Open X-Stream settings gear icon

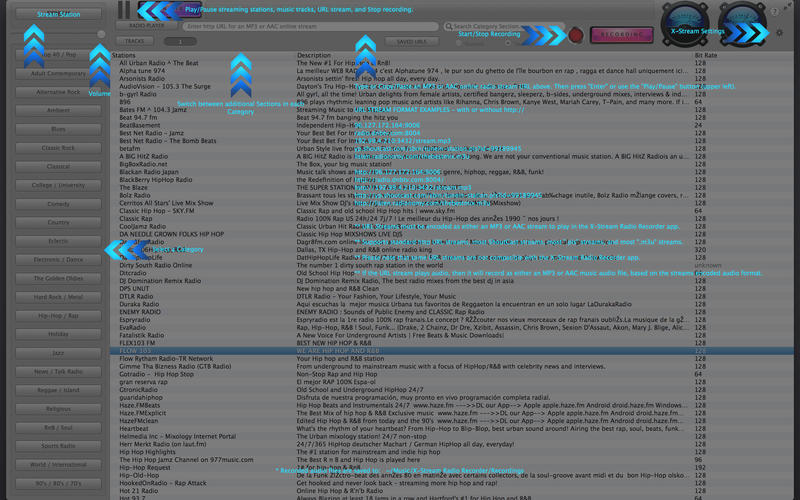click(x=779, y=33)
